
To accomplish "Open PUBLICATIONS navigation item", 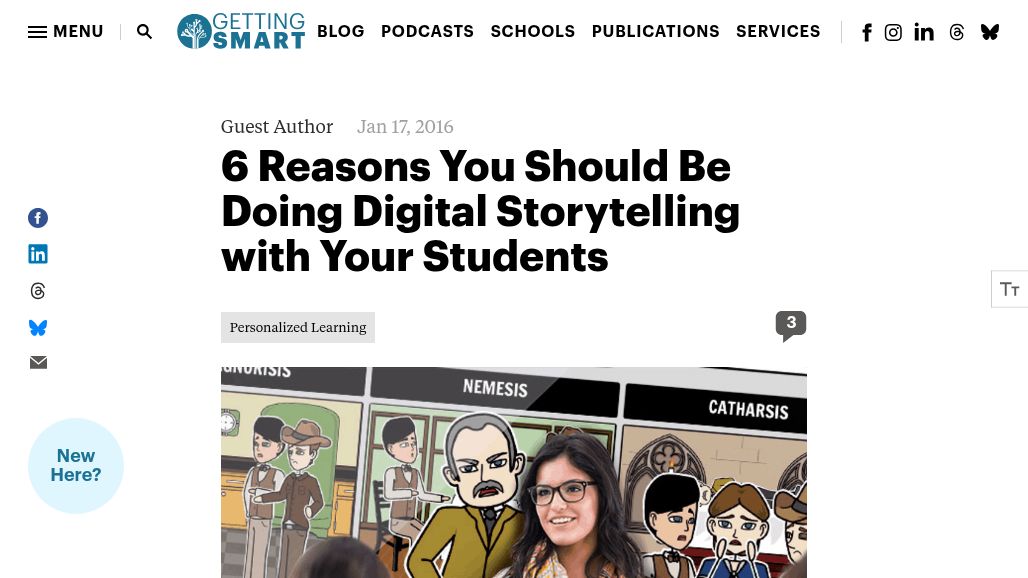I will click(x=656, y=31).
